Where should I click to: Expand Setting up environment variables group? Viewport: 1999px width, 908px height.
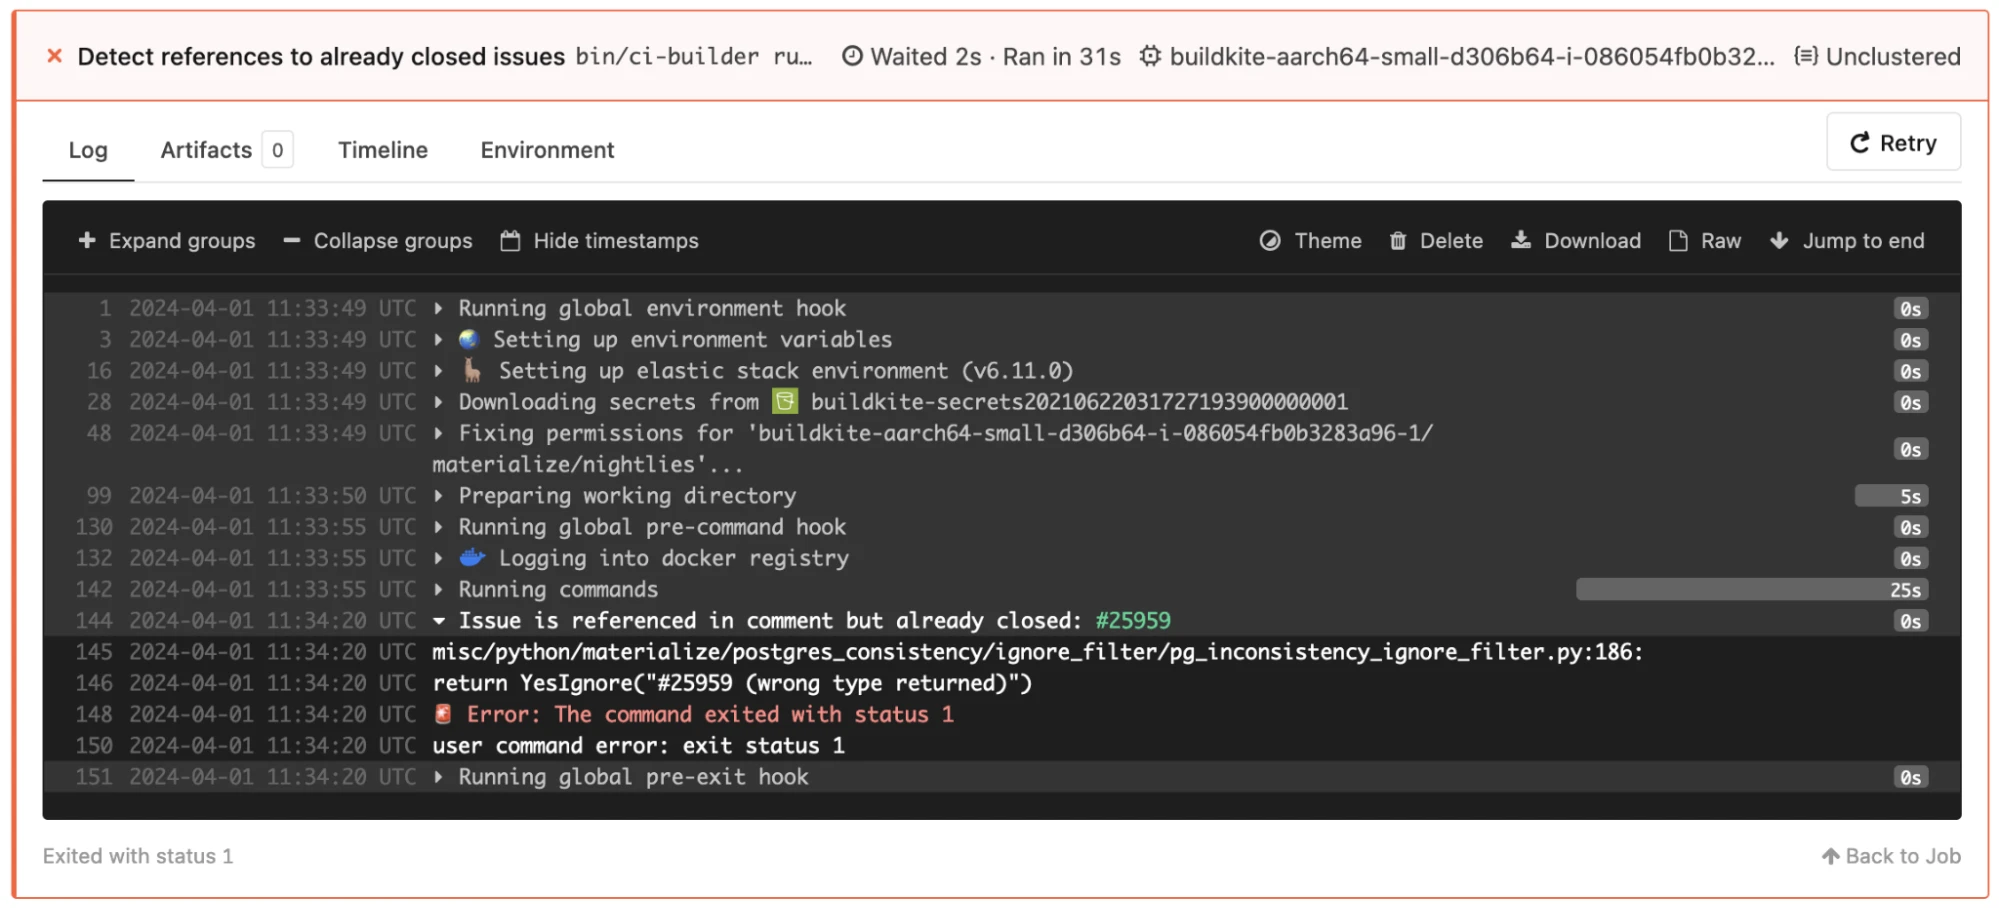click(x=438, y=339)
